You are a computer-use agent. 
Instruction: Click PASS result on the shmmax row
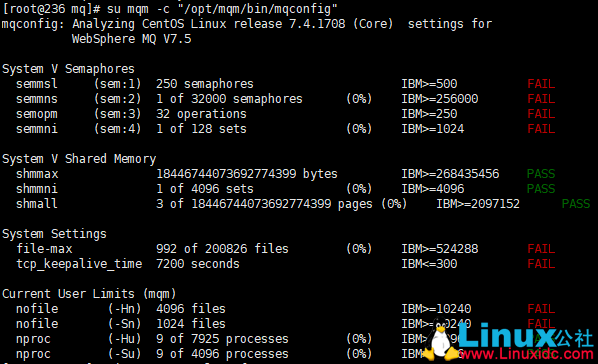pos(541,174)
